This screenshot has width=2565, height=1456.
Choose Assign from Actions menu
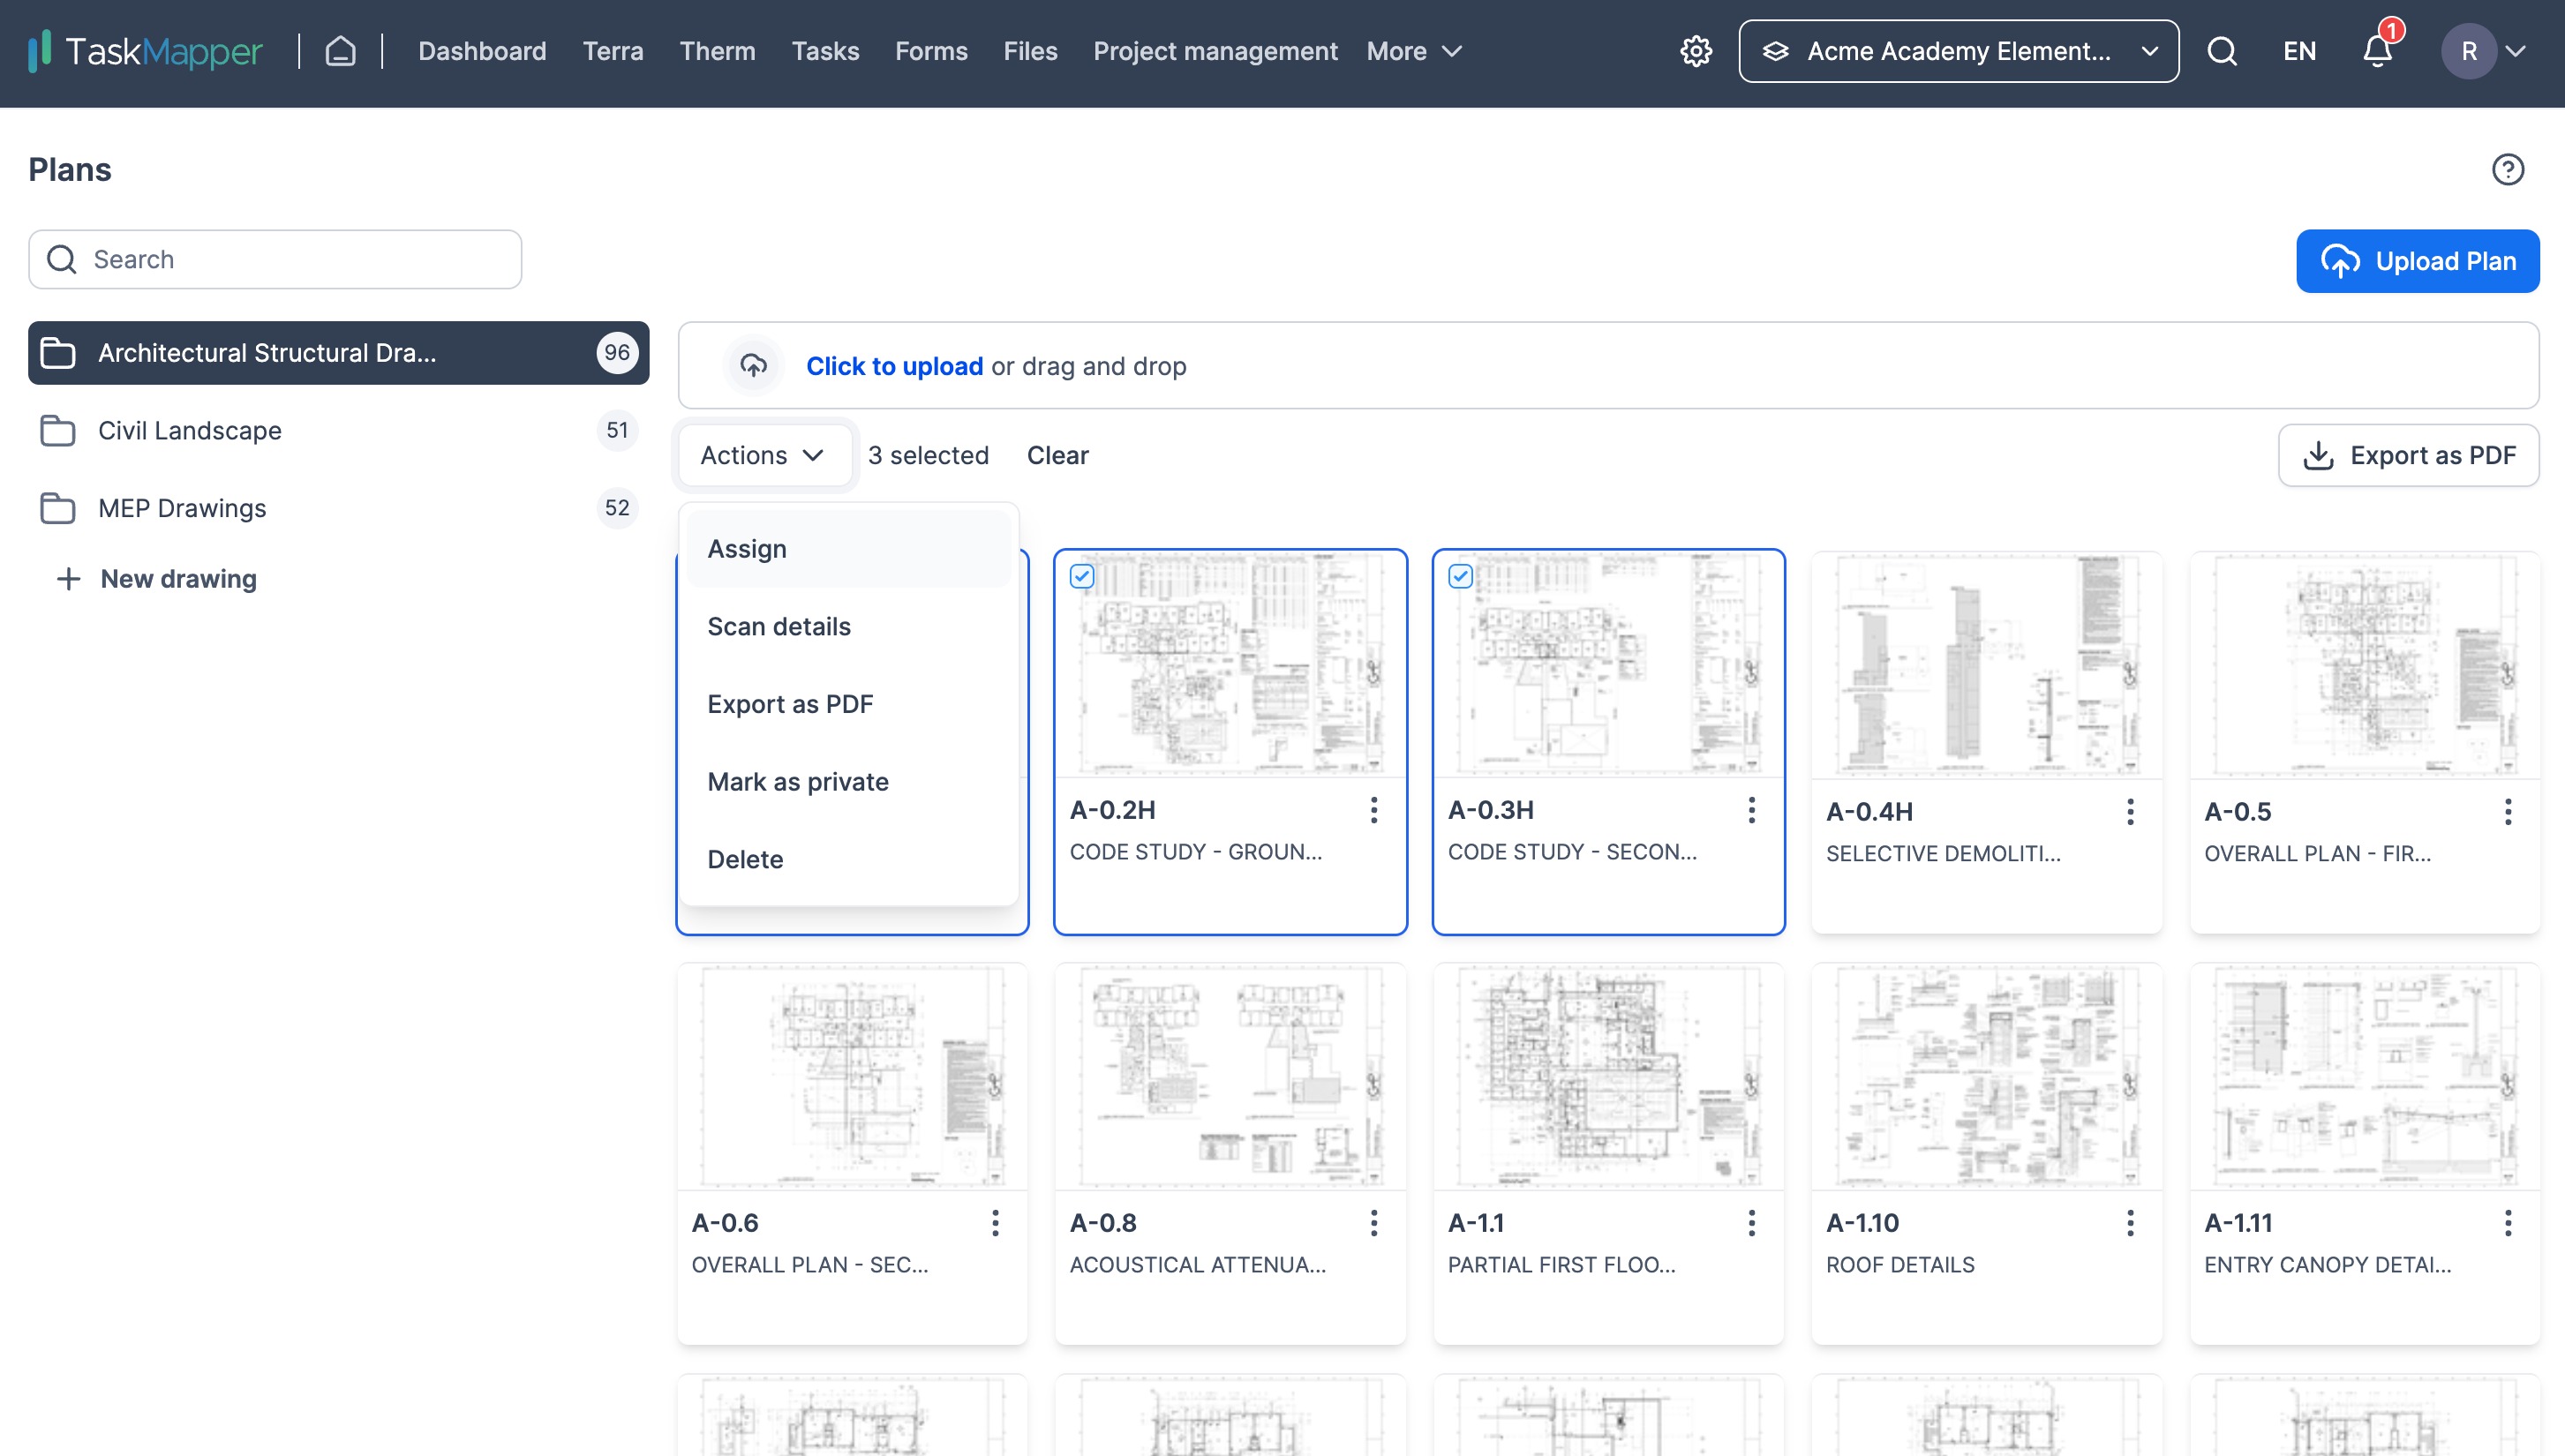pos(848,549)
